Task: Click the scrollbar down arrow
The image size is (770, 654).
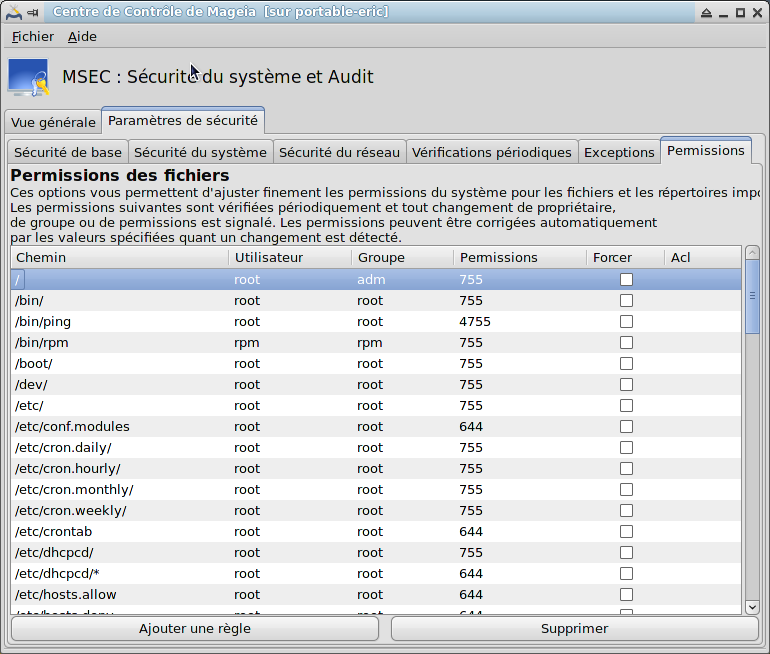Action: pos(752,607)
